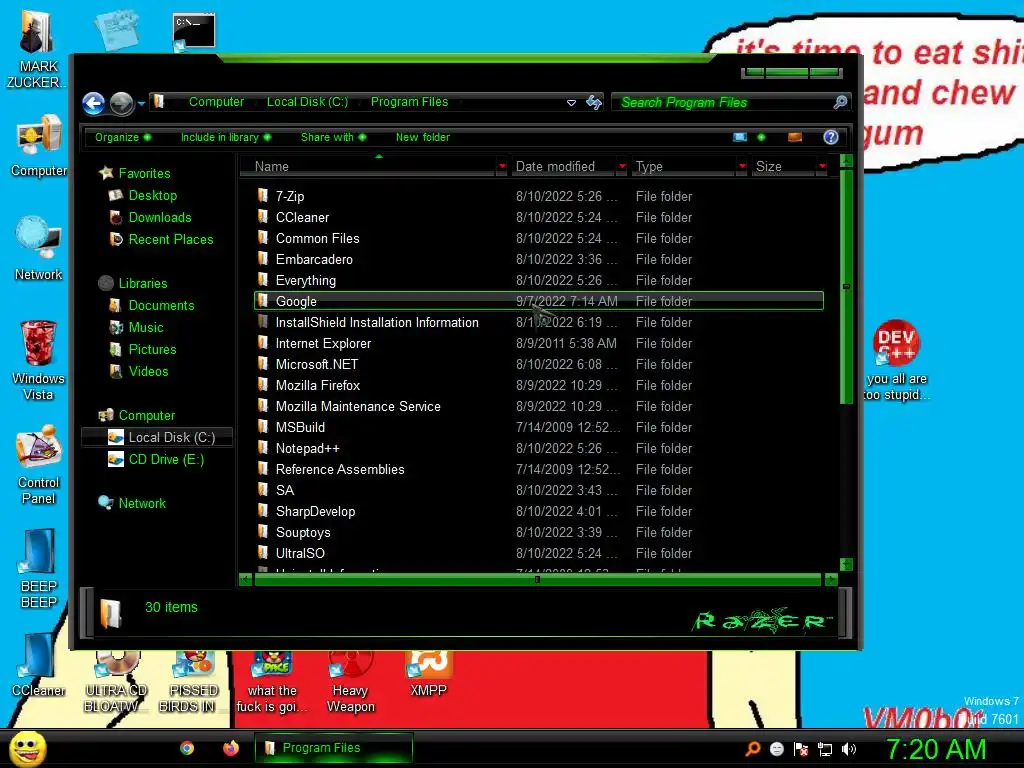
Task: Launch Firefox from the taskbar
Action: coord(231,748)
